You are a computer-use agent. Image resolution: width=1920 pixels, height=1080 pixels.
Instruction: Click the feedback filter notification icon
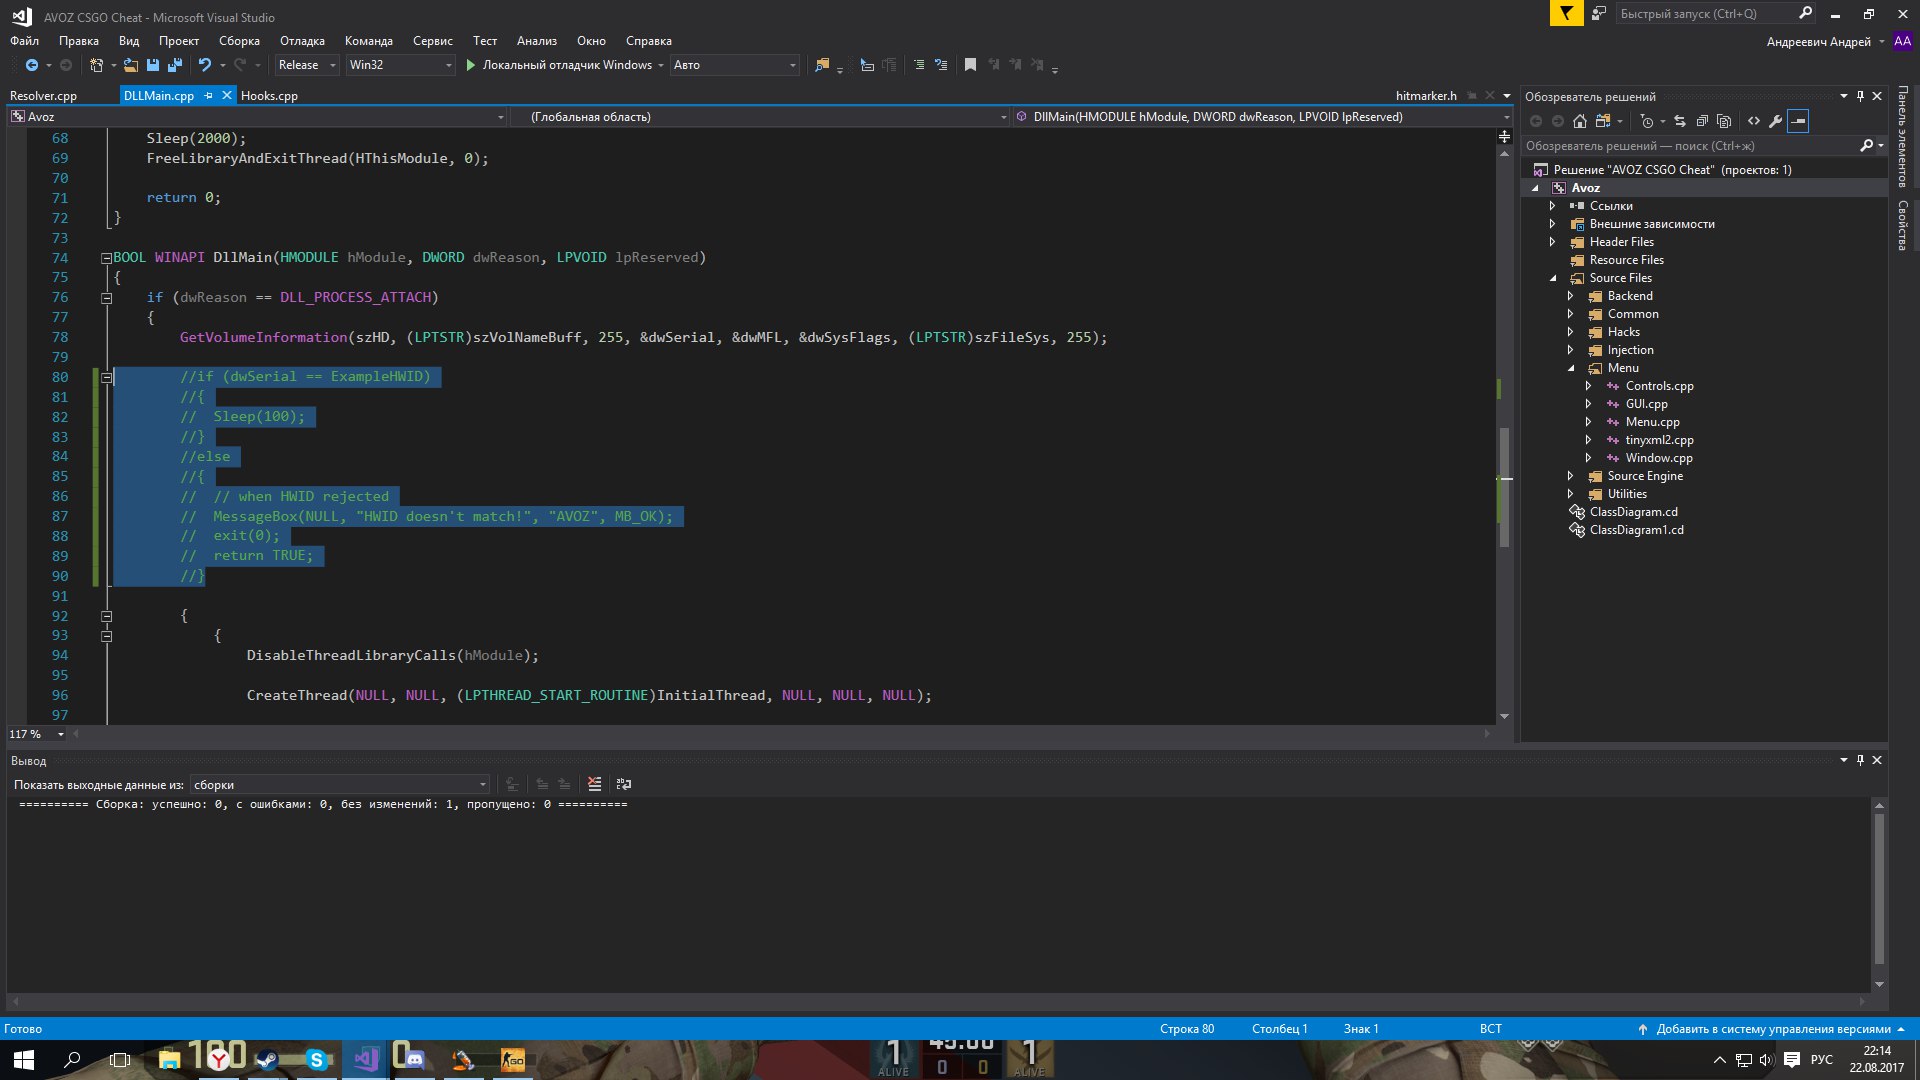tap(1566, 14)
